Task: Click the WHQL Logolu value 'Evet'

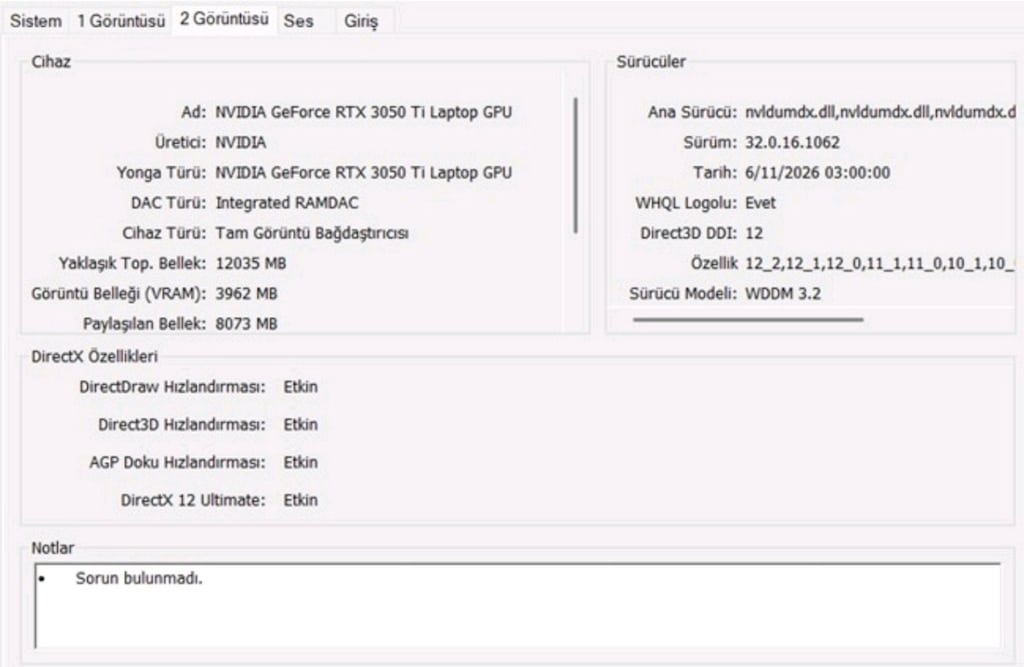Action: 760,203
